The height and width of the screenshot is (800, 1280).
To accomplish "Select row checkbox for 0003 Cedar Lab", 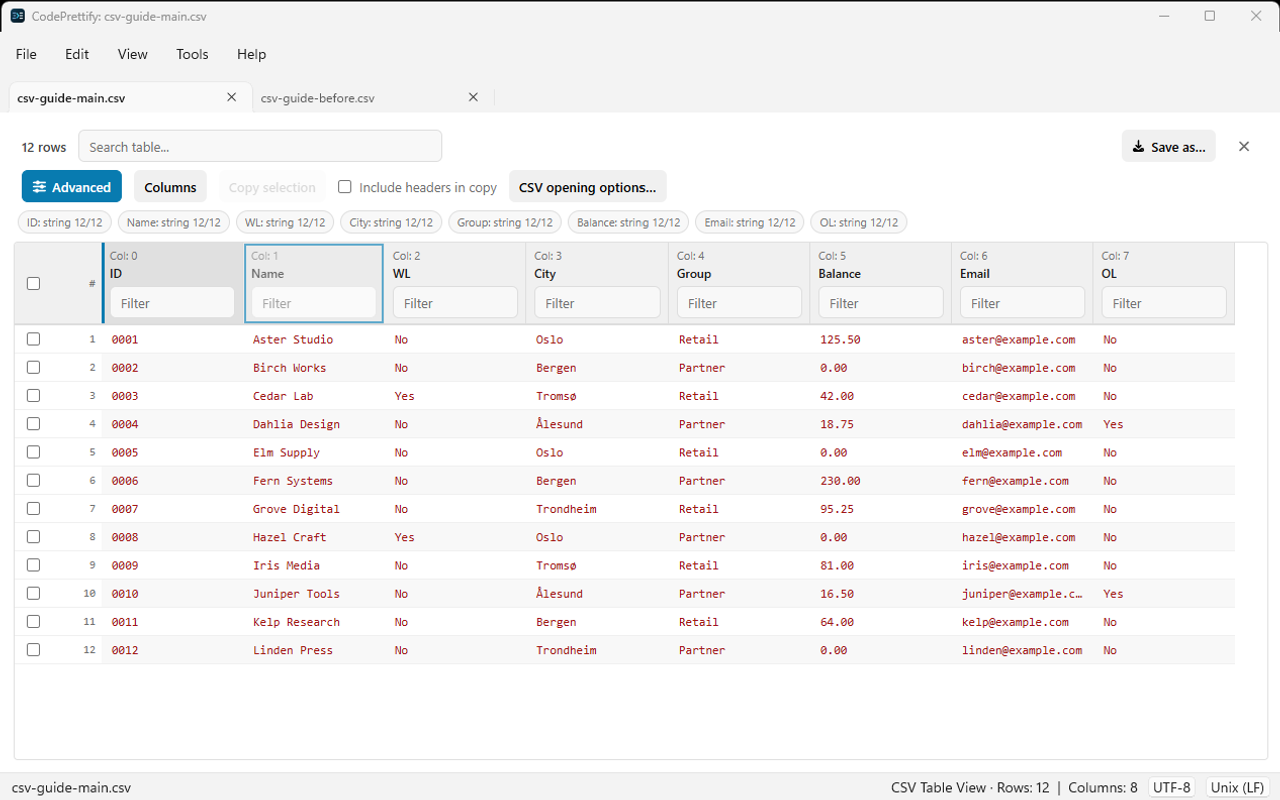I will 33,395.
